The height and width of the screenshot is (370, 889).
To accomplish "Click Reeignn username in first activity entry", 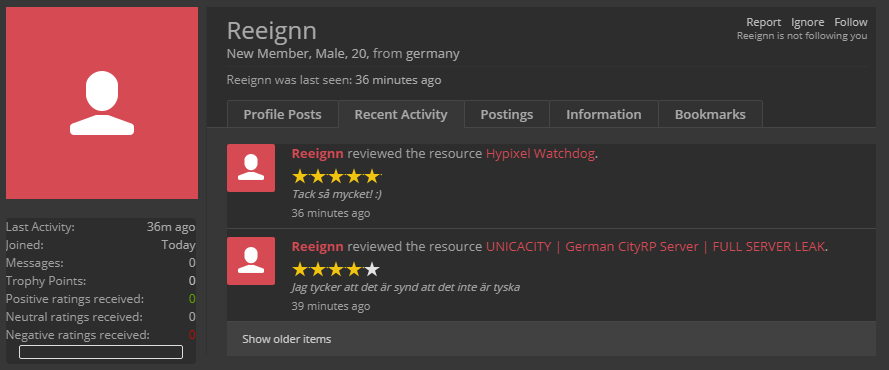I will 318,154.
